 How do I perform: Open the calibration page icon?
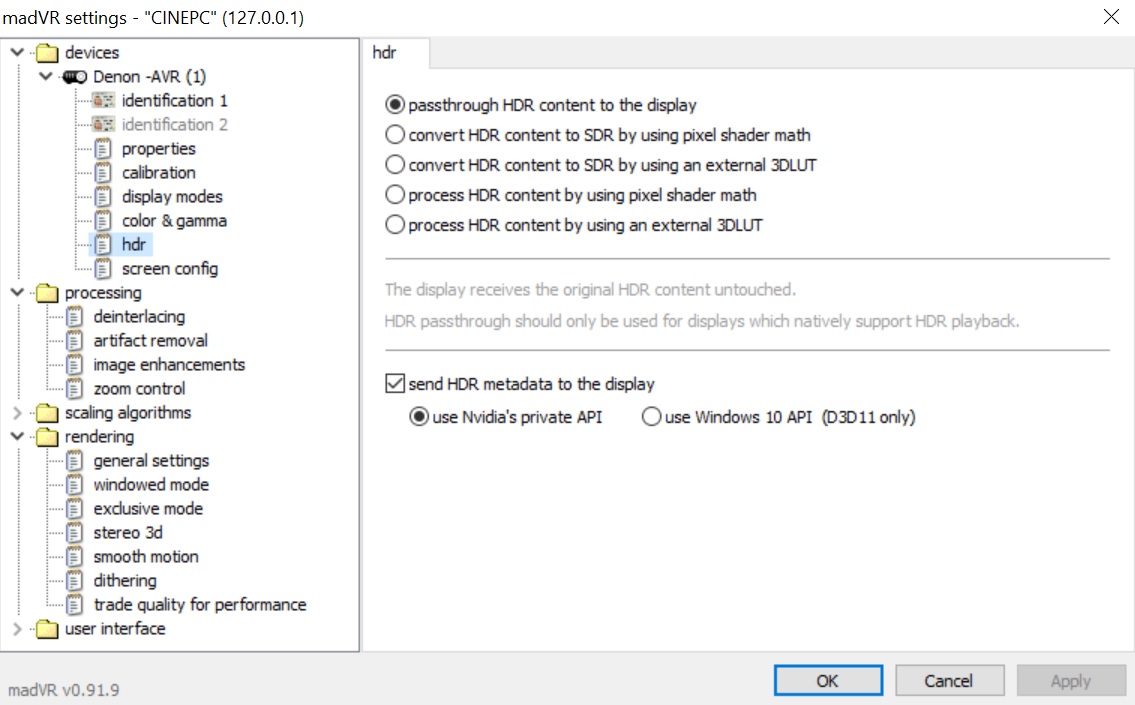tap(104, 173)
